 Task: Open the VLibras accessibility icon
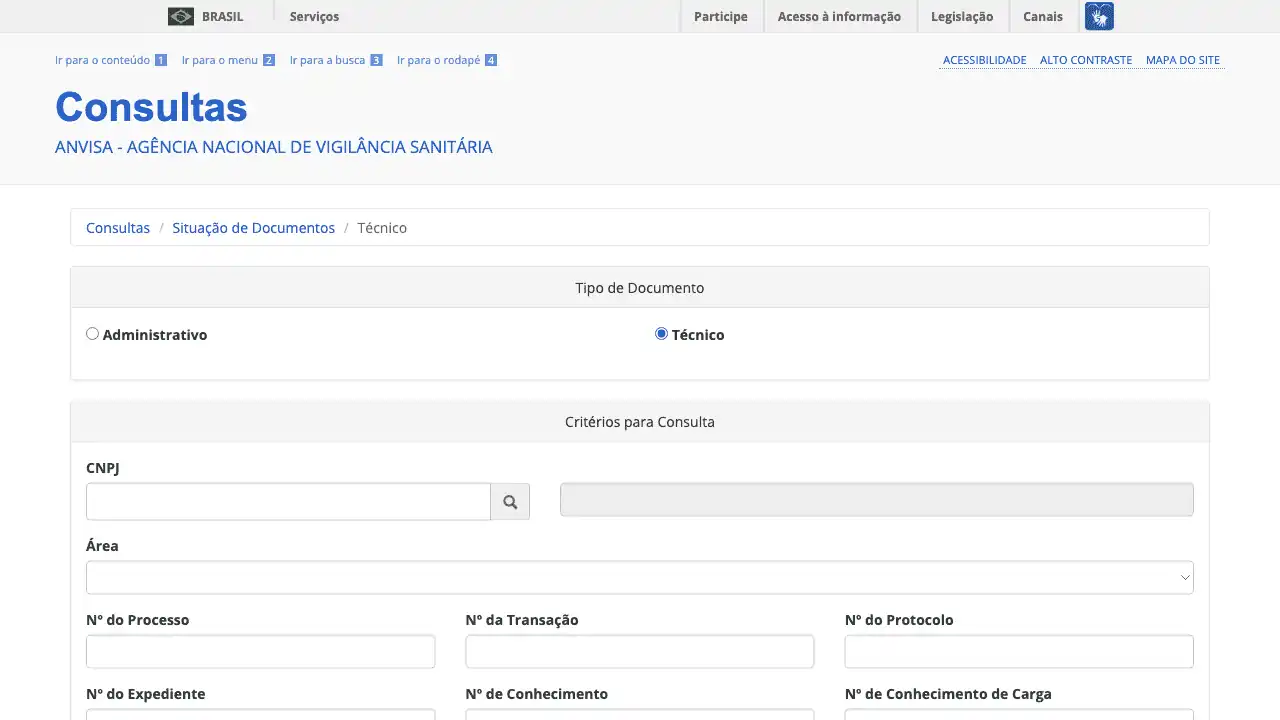tap(1099, 16)
